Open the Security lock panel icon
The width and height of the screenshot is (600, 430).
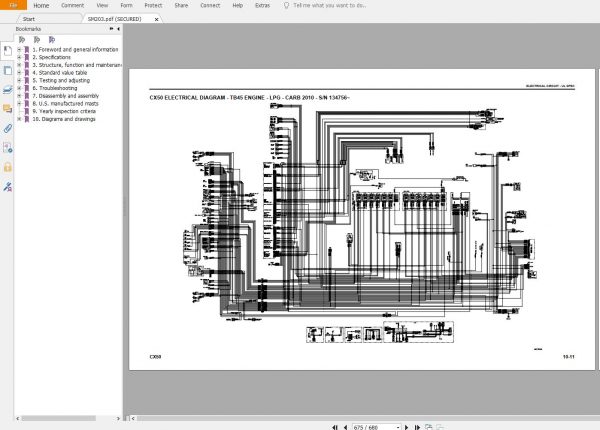point(8,167)
